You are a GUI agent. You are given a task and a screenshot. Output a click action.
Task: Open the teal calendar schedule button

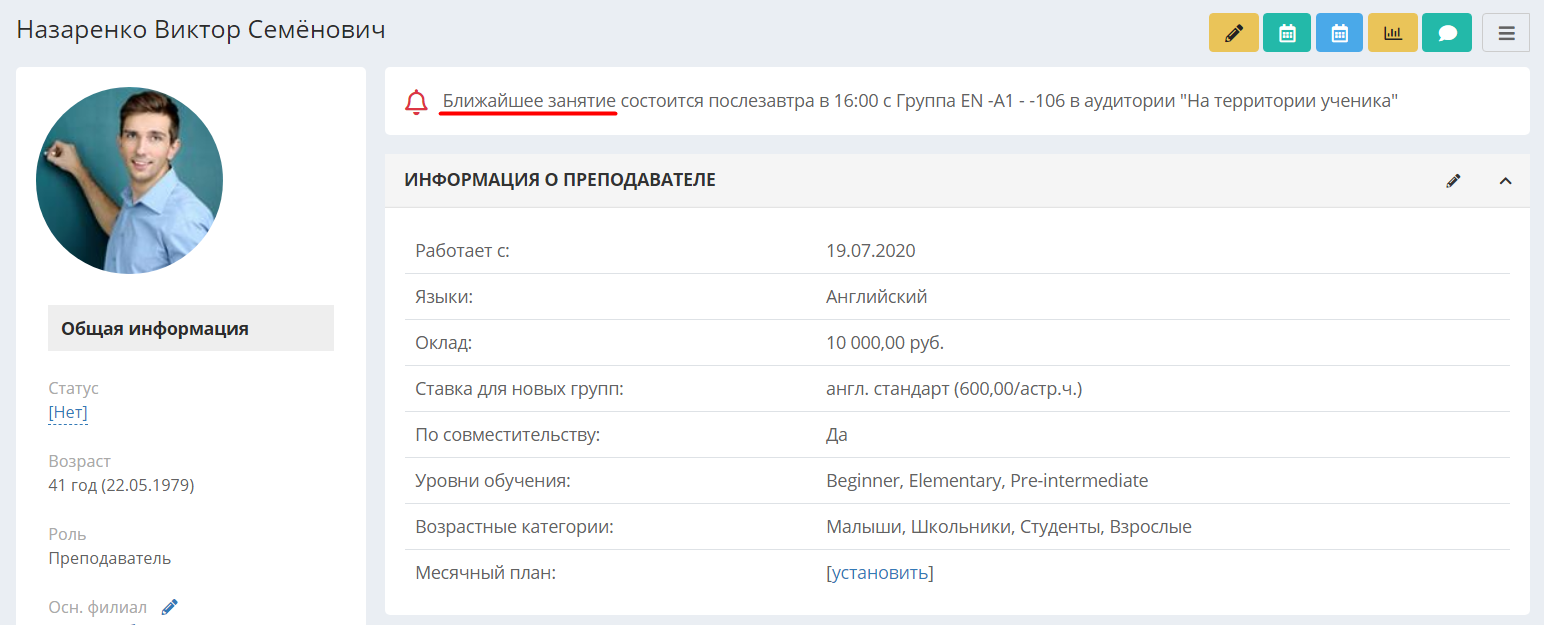coord(1287,33)
